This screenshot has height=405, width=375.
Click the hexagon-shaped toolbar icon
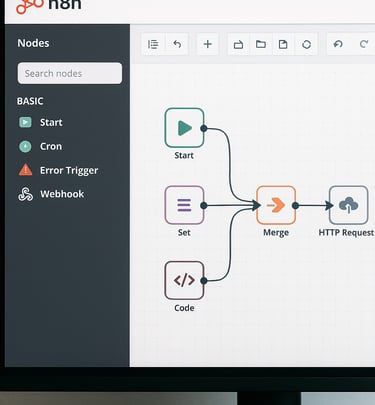point(306,44)
